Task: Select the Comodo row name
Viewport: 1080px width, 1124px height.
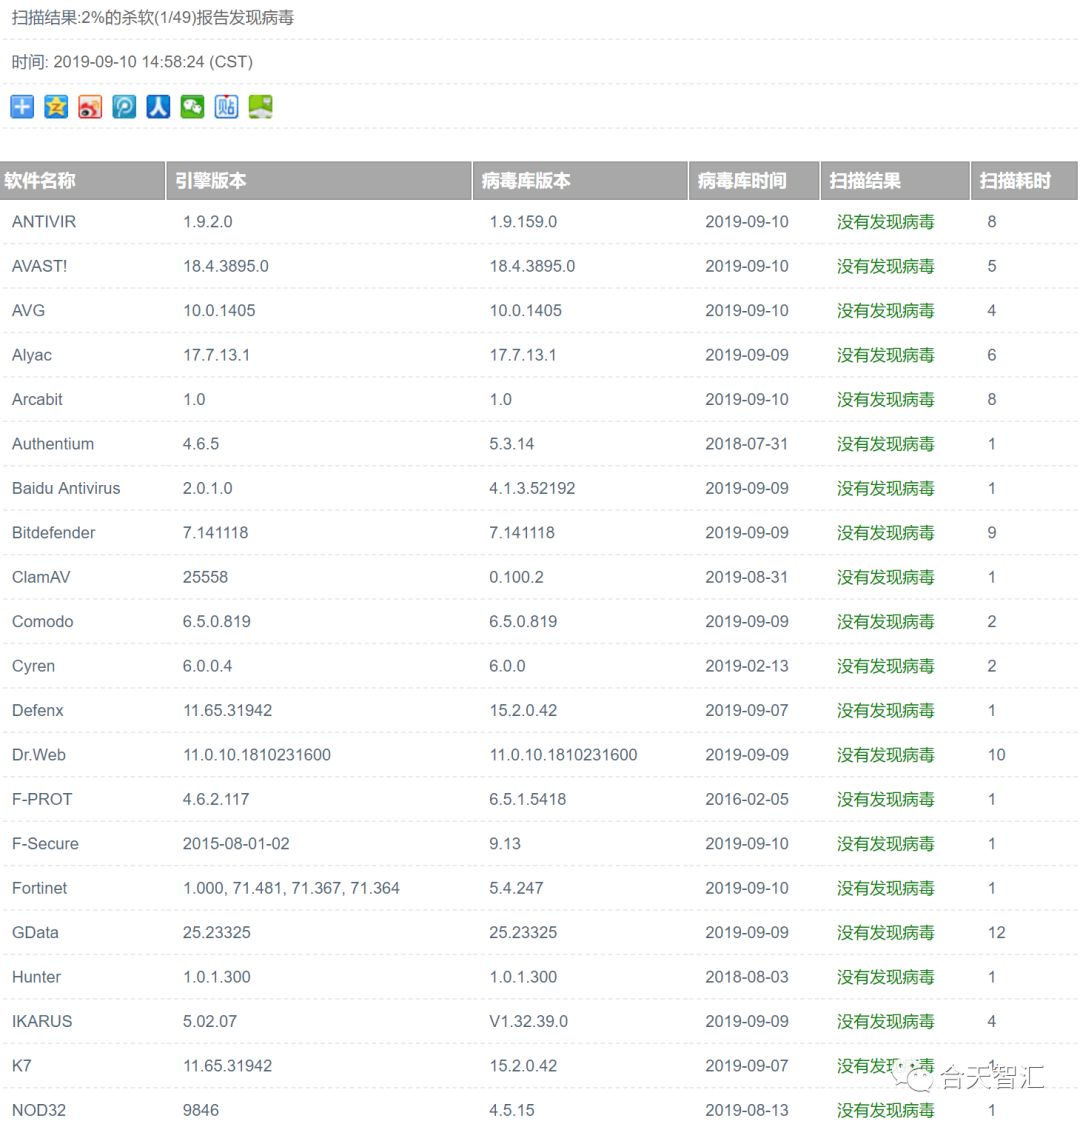Action: click(x=43, y=621)
